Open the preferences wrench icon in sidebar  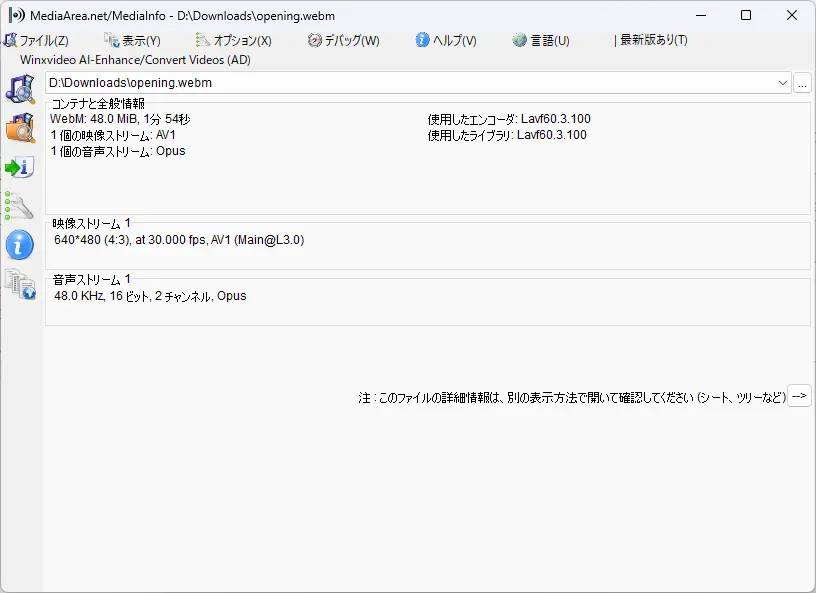19,206
